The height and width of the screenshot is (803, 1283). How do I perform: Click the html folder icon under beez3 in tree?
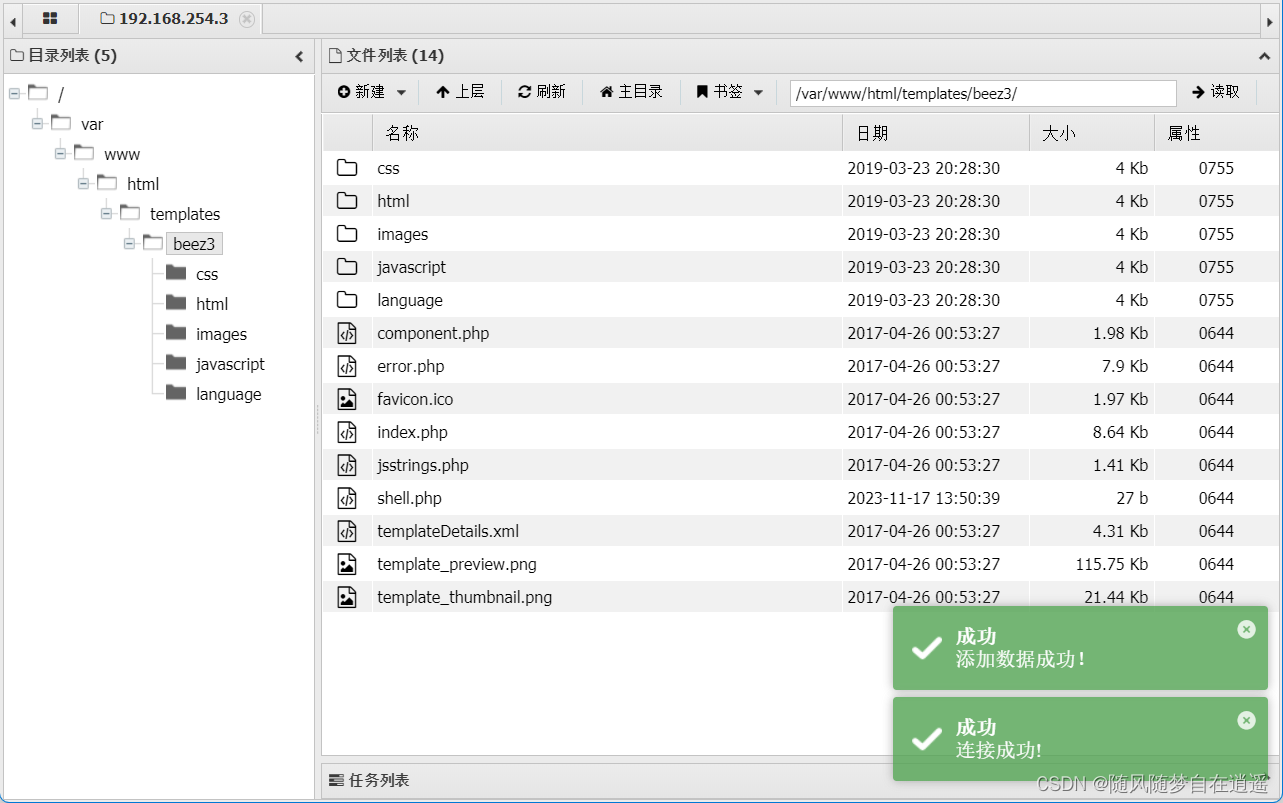click(x=176, y=303)
